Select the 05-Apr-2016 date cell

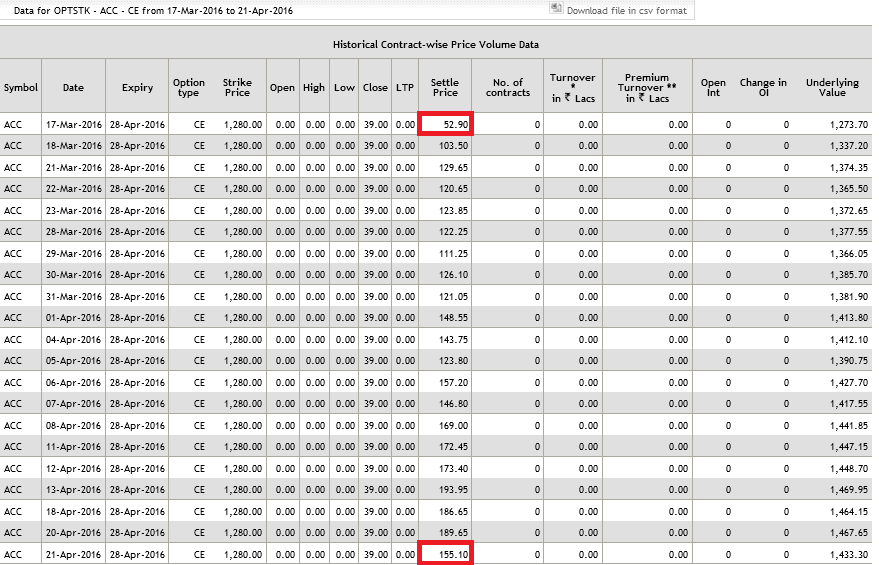pyautogui.click(x=73, y=361)
